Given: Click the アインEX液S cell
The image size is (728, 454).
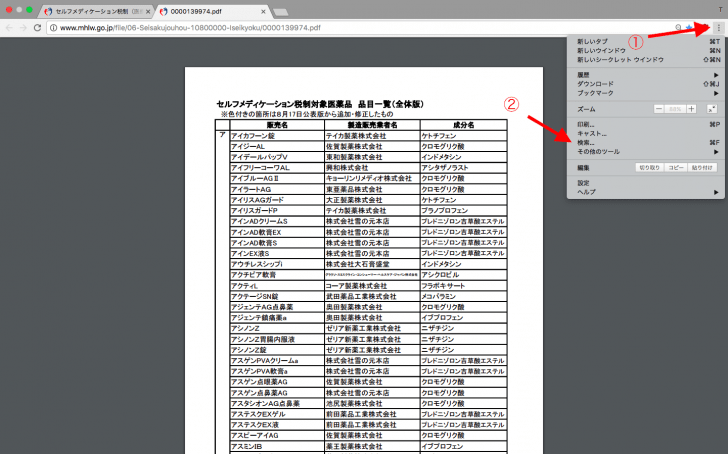Looking at the screenshot, I should click(x=277, y=253).
